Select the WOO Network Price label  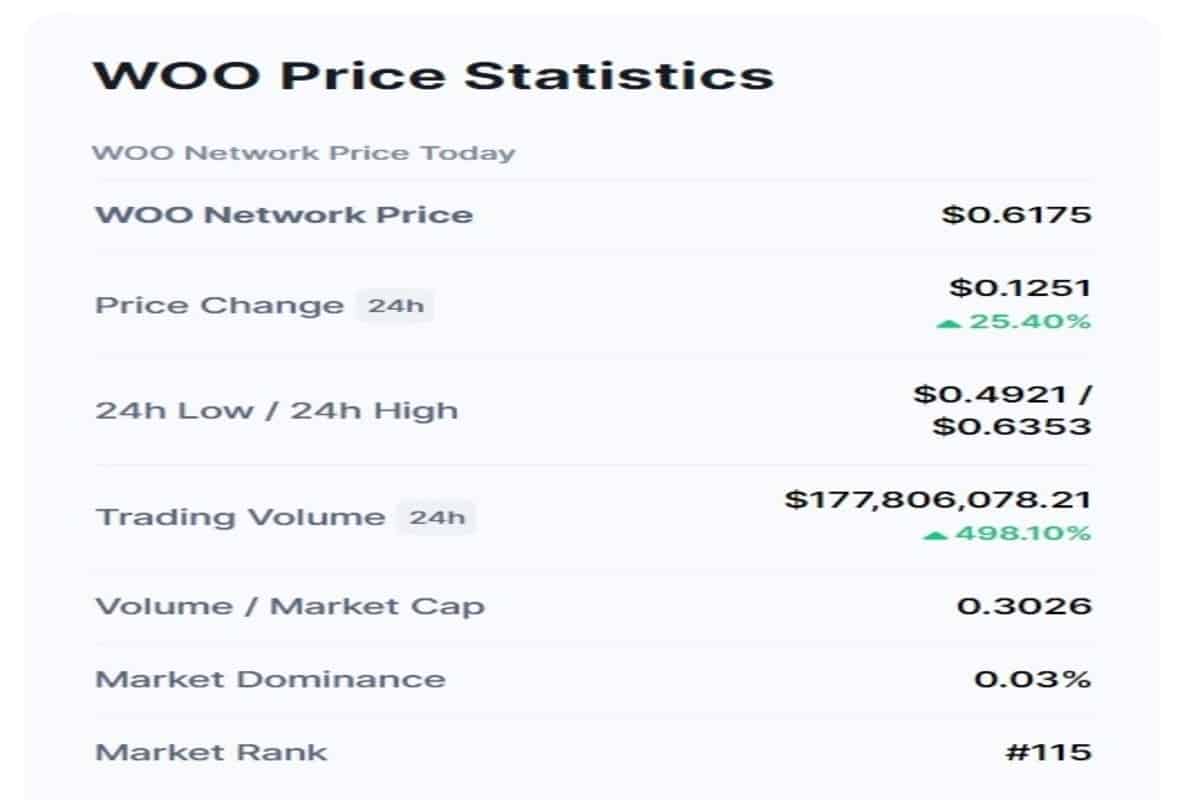(x=284, y=214)
